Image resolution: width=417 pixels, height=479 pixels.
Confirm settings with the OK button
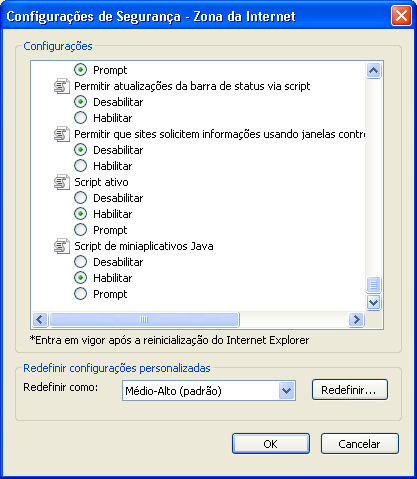click(x=271, y=444)
